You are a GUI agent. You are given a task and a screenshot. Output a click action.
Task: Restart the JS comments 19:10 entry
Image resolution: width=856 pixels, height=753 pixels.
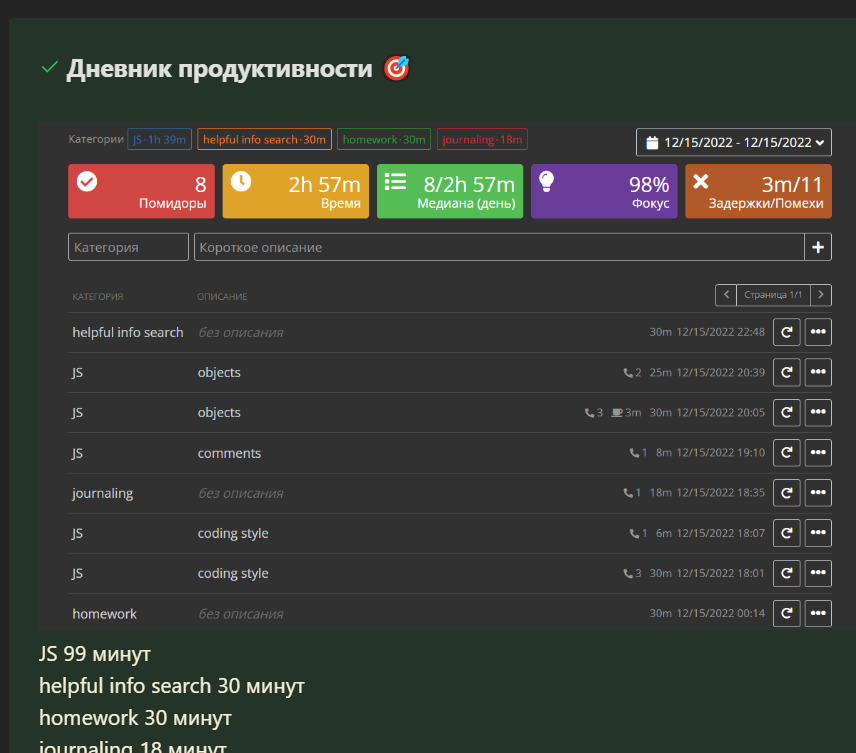tap(786, 453)
